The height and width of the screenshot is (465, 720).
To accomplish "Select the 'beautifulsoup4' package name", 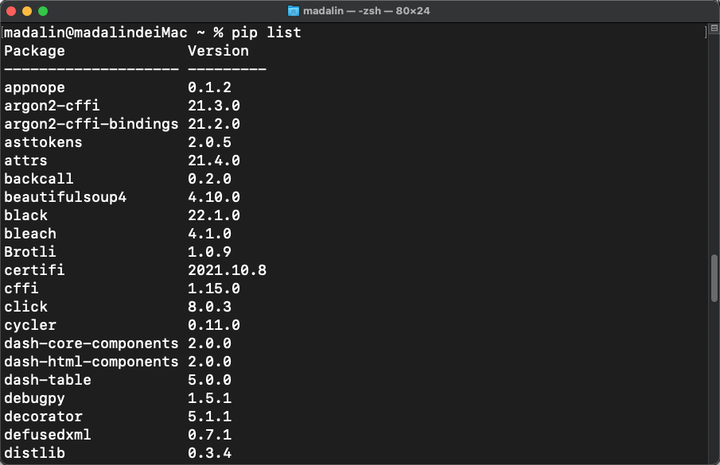I will point(65,197).
